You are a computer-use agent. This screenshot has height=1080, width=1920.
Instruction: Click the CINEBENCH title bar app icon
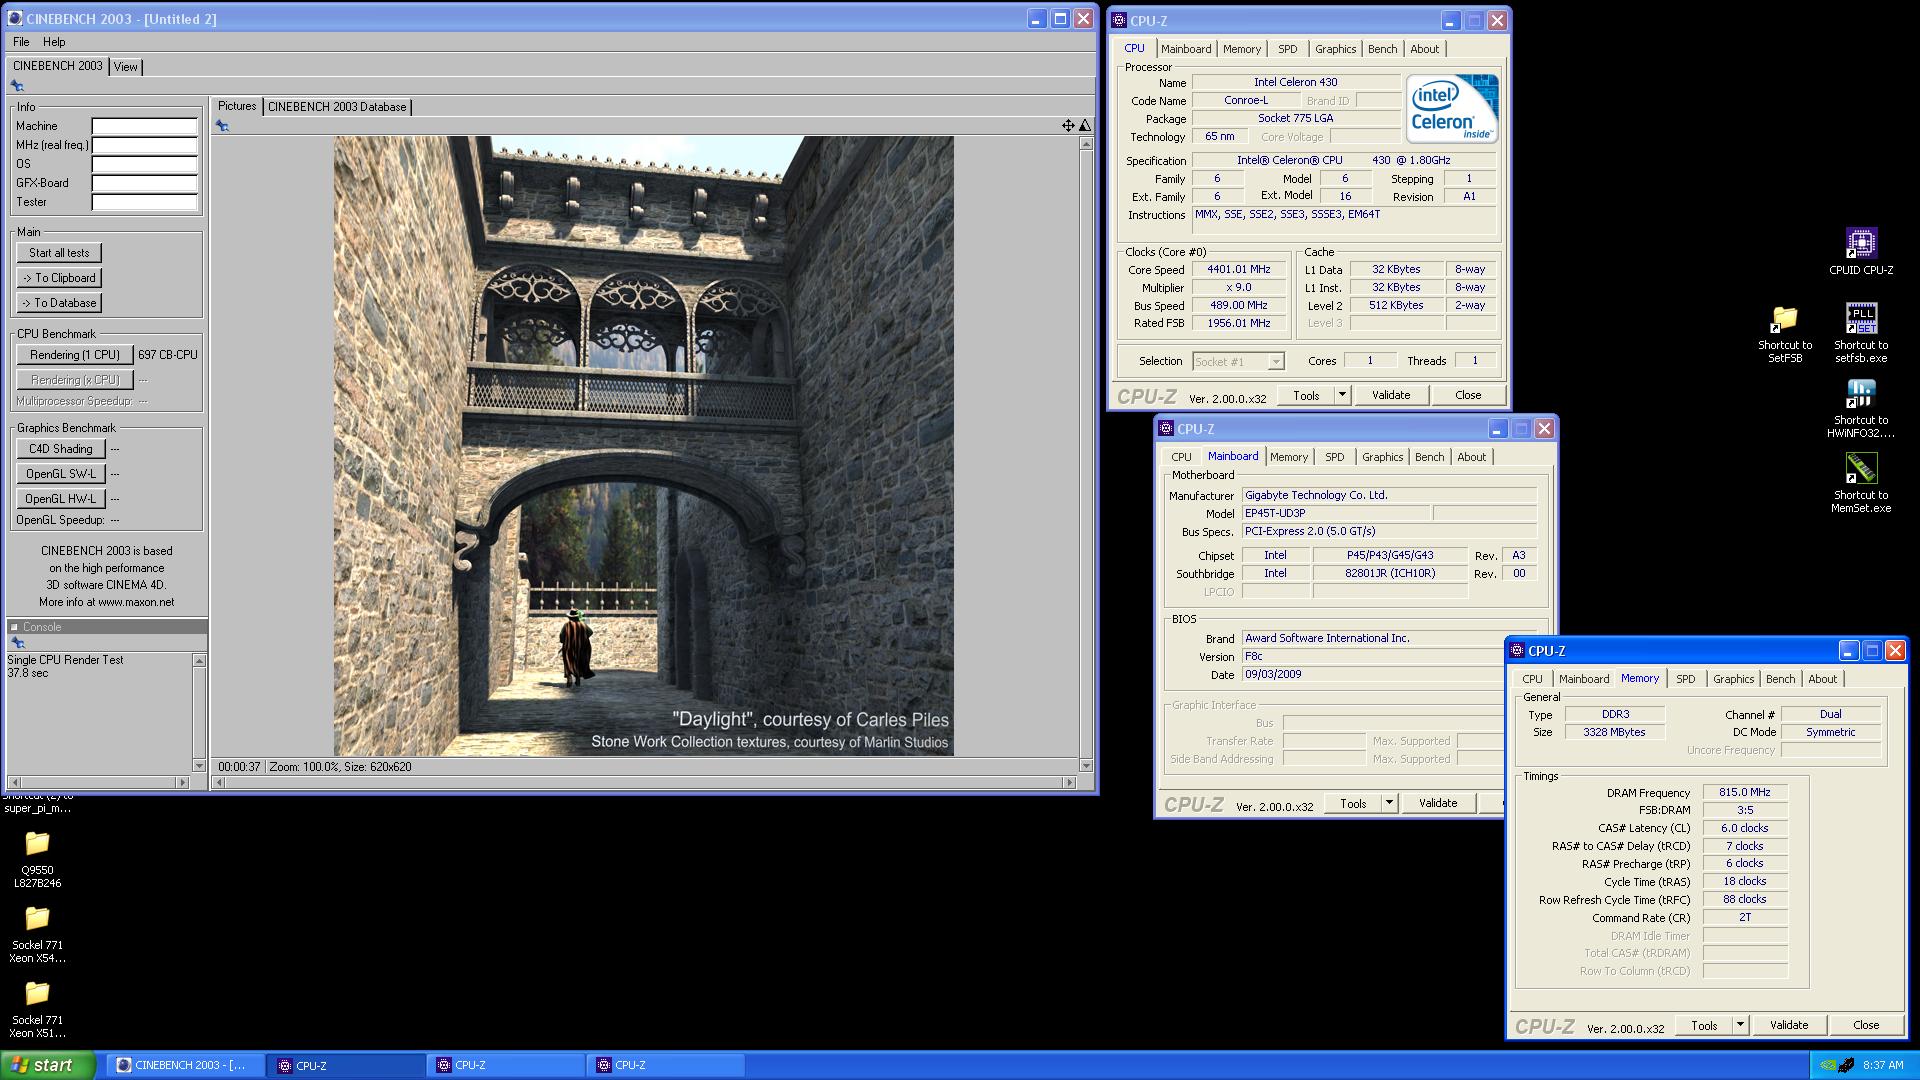tap(16, 19)
